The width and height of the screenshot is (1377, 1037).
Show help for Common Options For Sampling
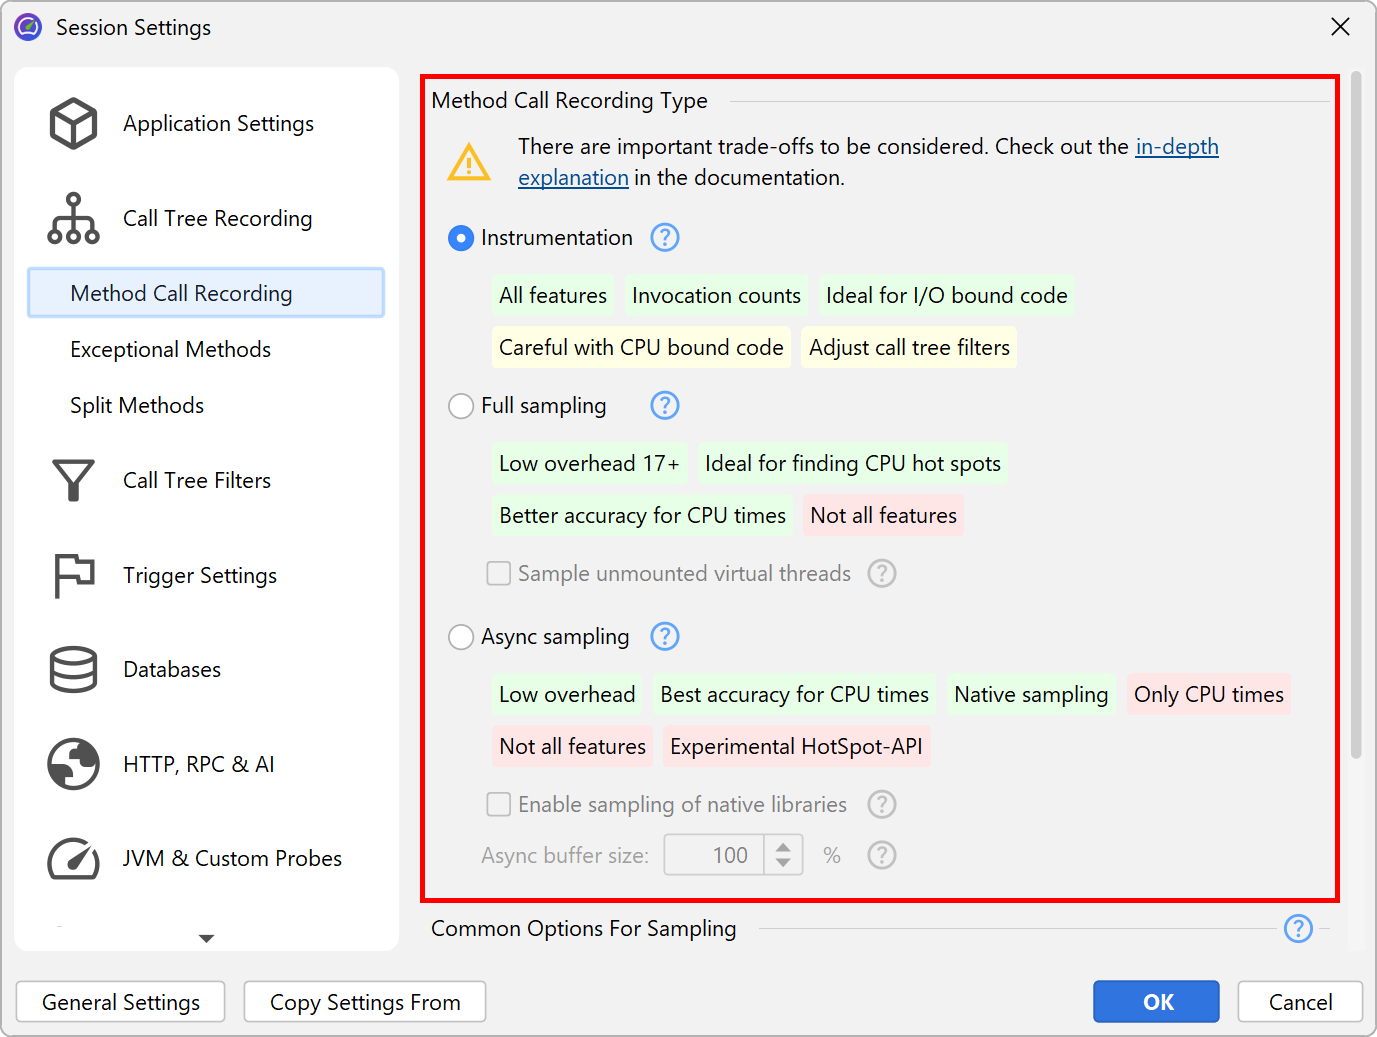[1298, 929]
